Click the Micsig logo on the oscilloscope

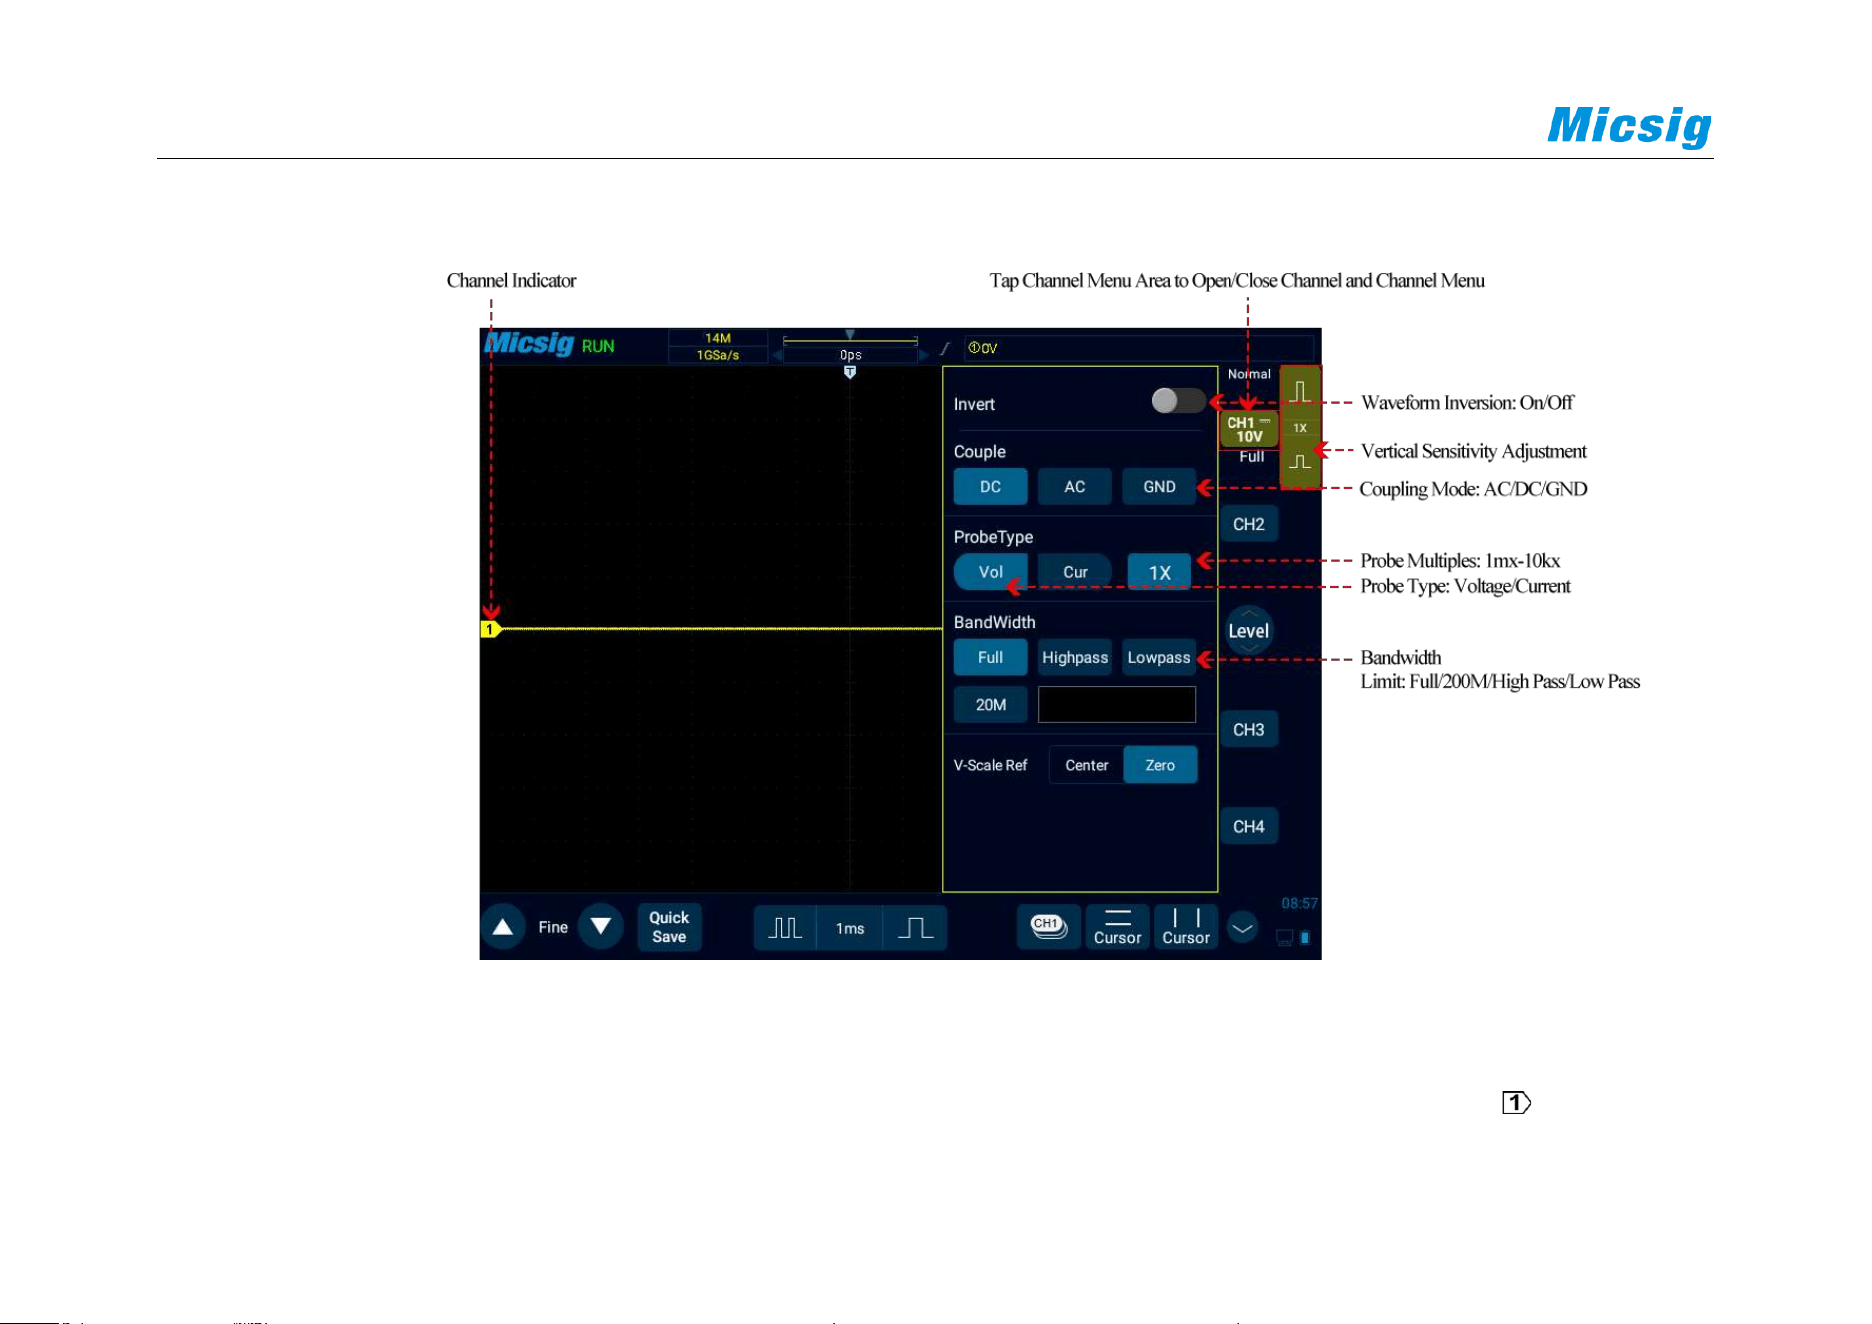pos(529,344)
